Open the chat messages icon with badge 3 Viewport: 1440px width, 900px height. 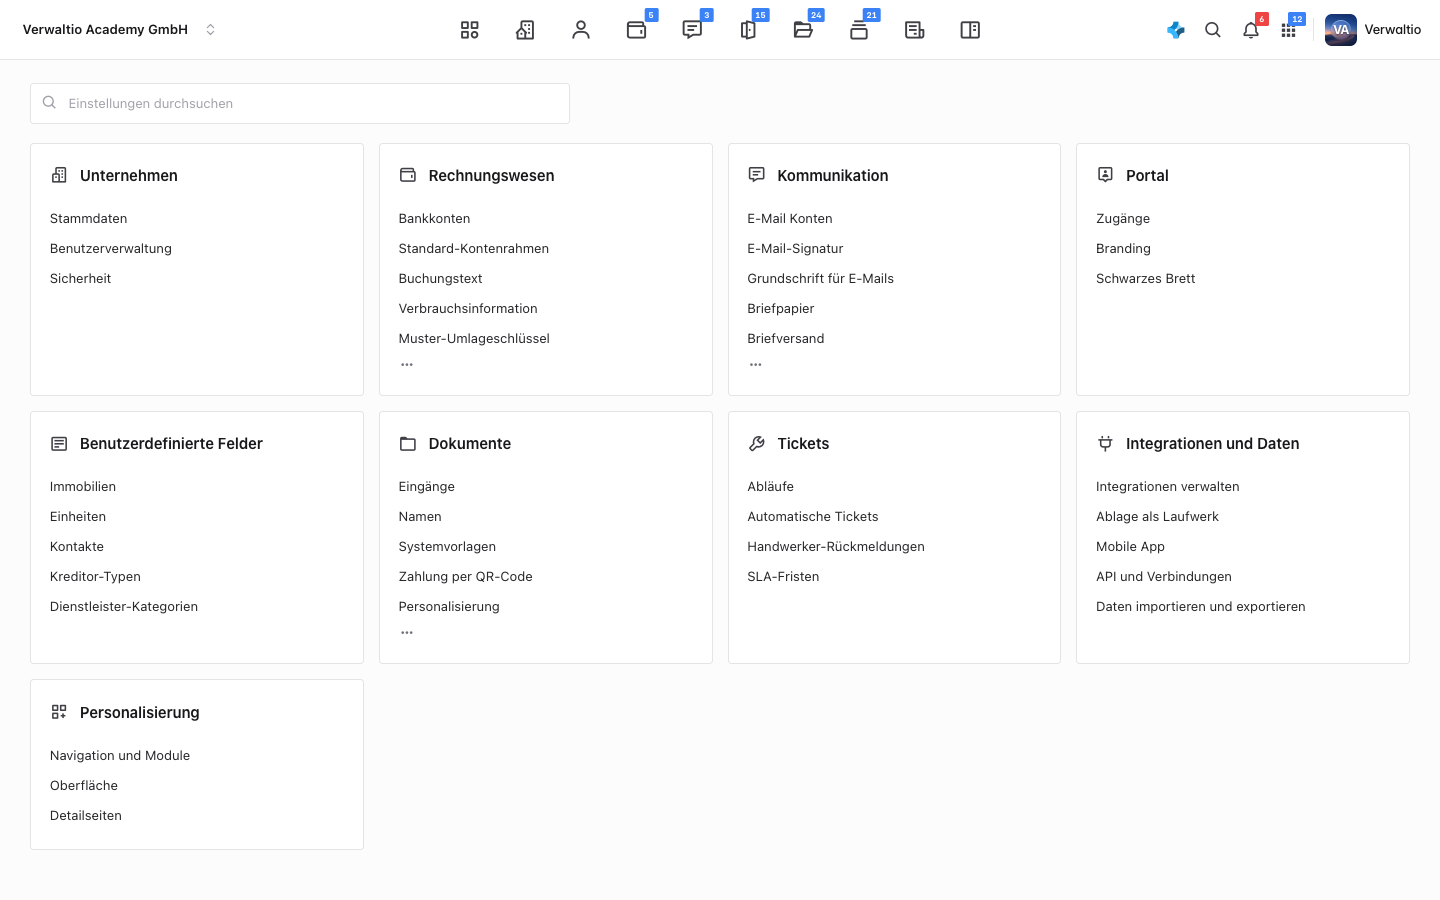point(692,30)
